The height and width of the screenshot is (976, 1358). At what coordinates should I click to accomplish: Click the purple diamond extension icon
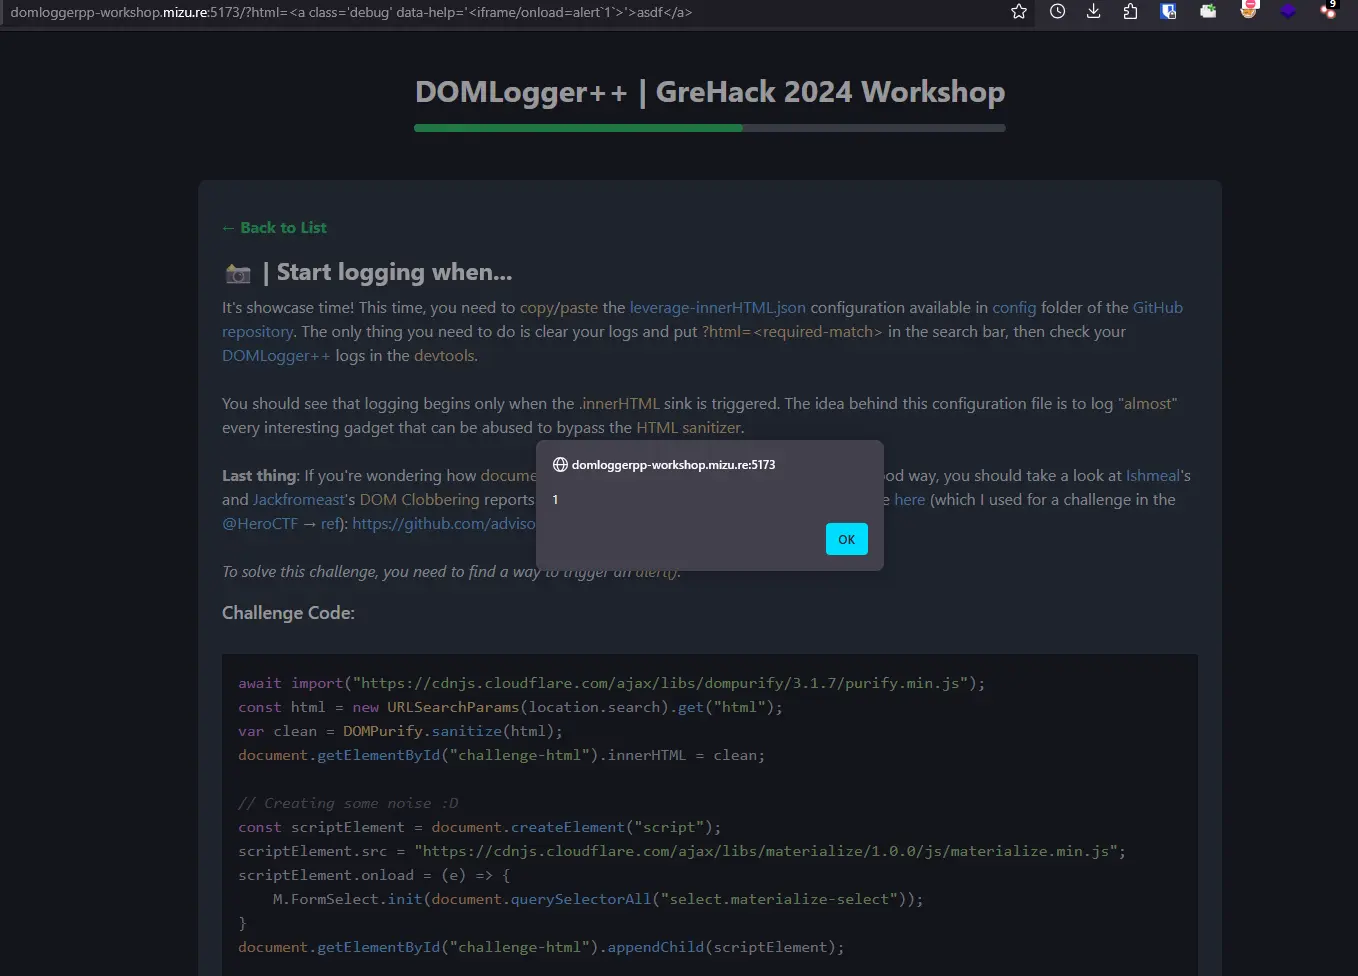point(1288,12)
